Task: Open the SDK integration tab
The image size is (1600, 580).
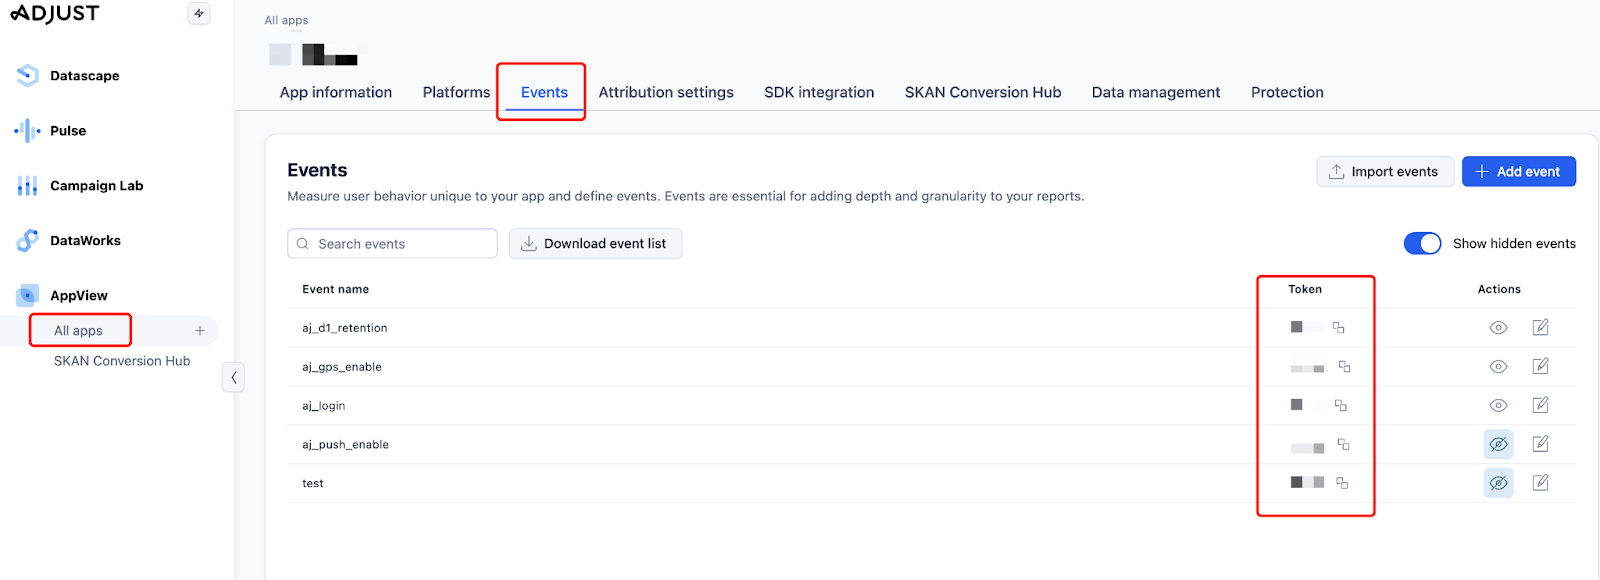Action: coord(819,92)
